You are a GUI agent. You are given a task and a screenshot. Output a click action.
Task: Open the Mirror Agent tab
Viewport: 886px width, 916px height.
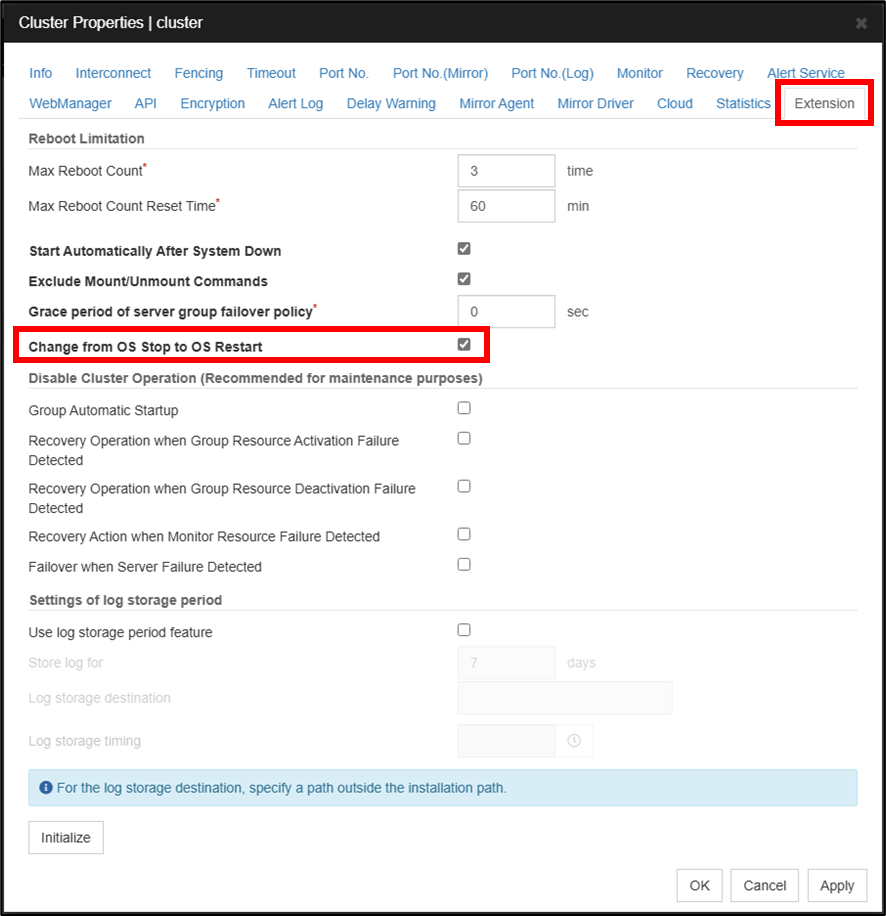click(496, 103)
